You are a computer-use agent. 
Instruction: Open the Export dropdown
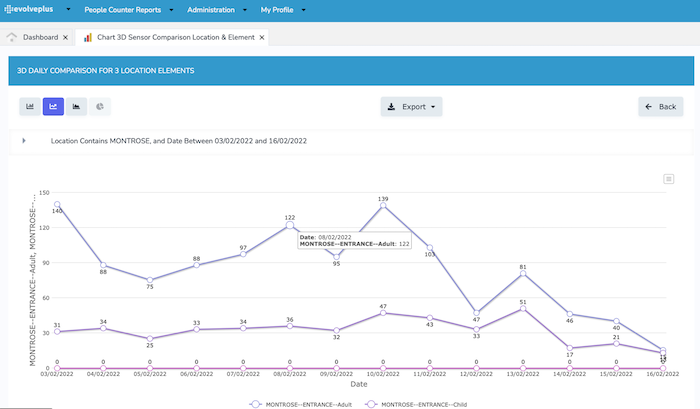click(411, 107)
